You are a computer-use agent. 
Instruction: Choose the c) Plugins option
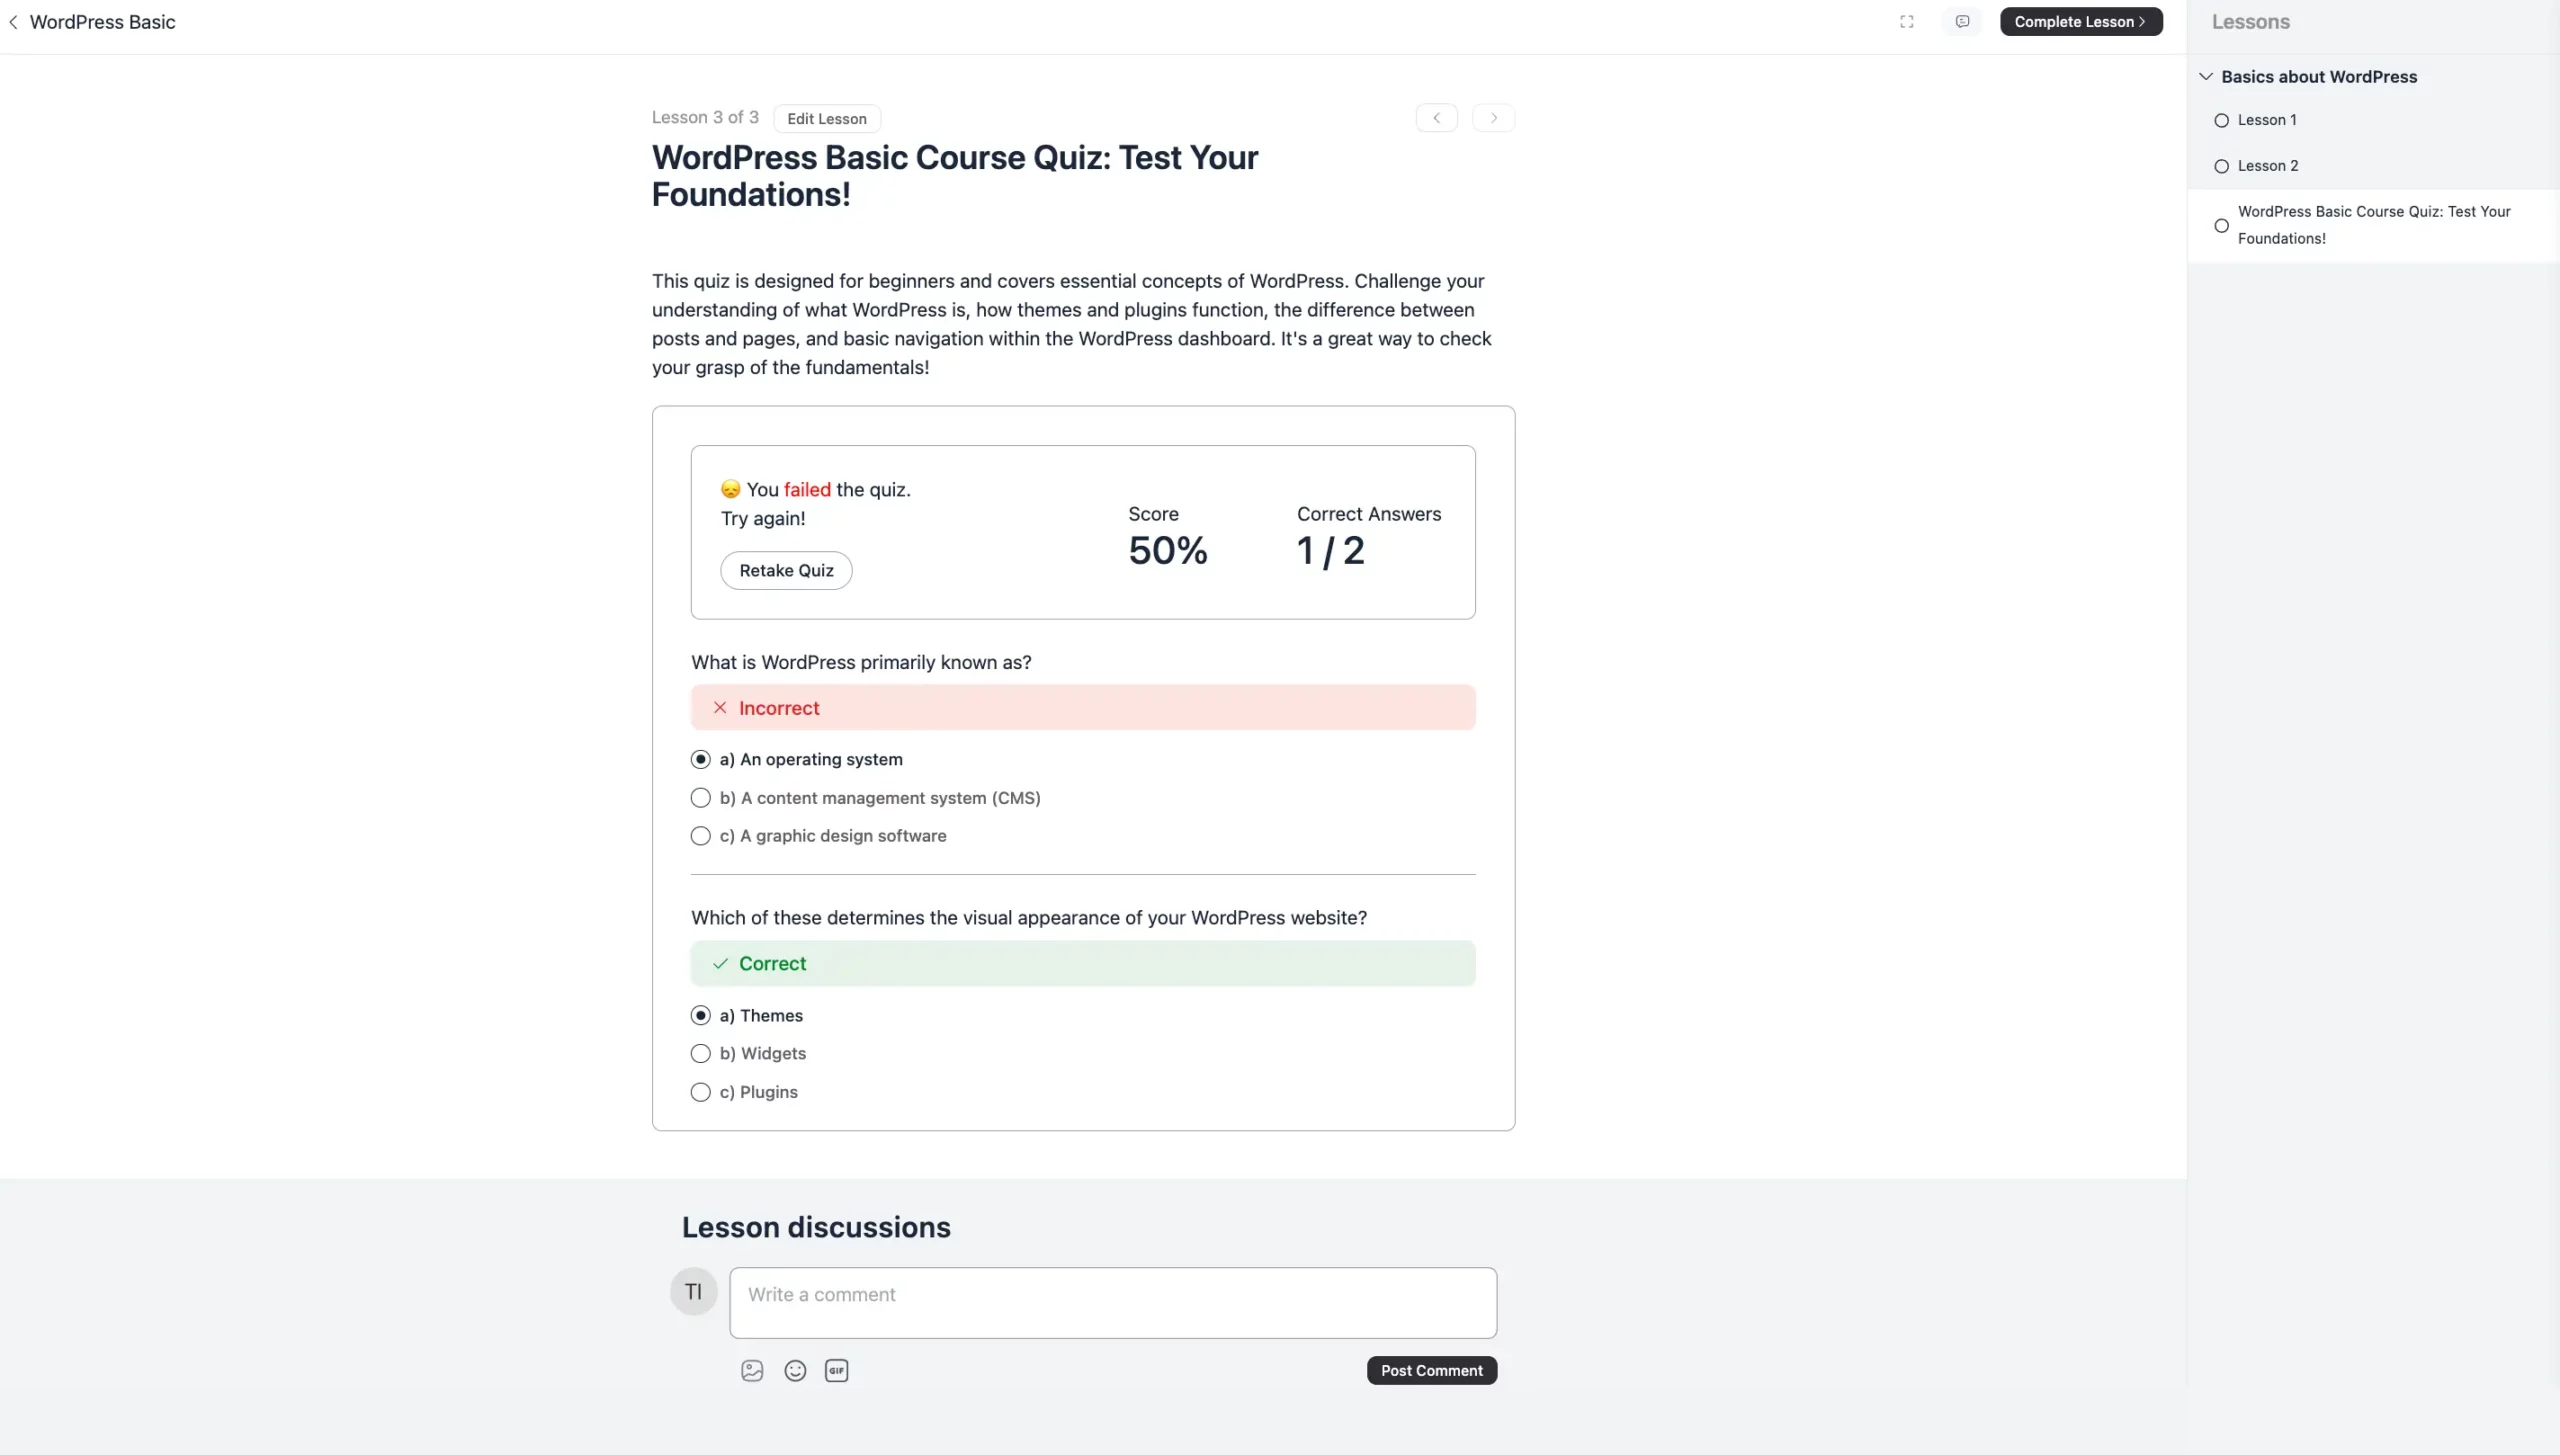tap(744, 1092)
